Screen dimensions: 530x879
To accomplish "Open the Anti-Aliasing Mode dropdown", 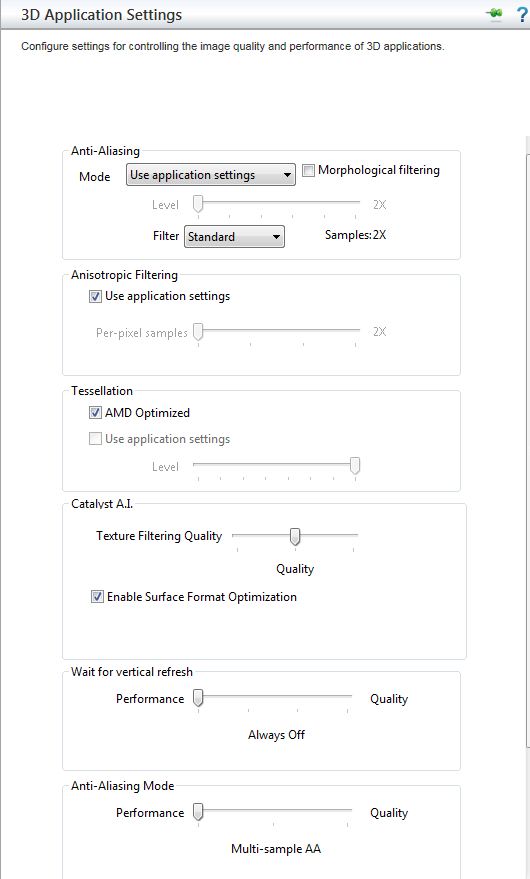I will [x=210, y=175].
